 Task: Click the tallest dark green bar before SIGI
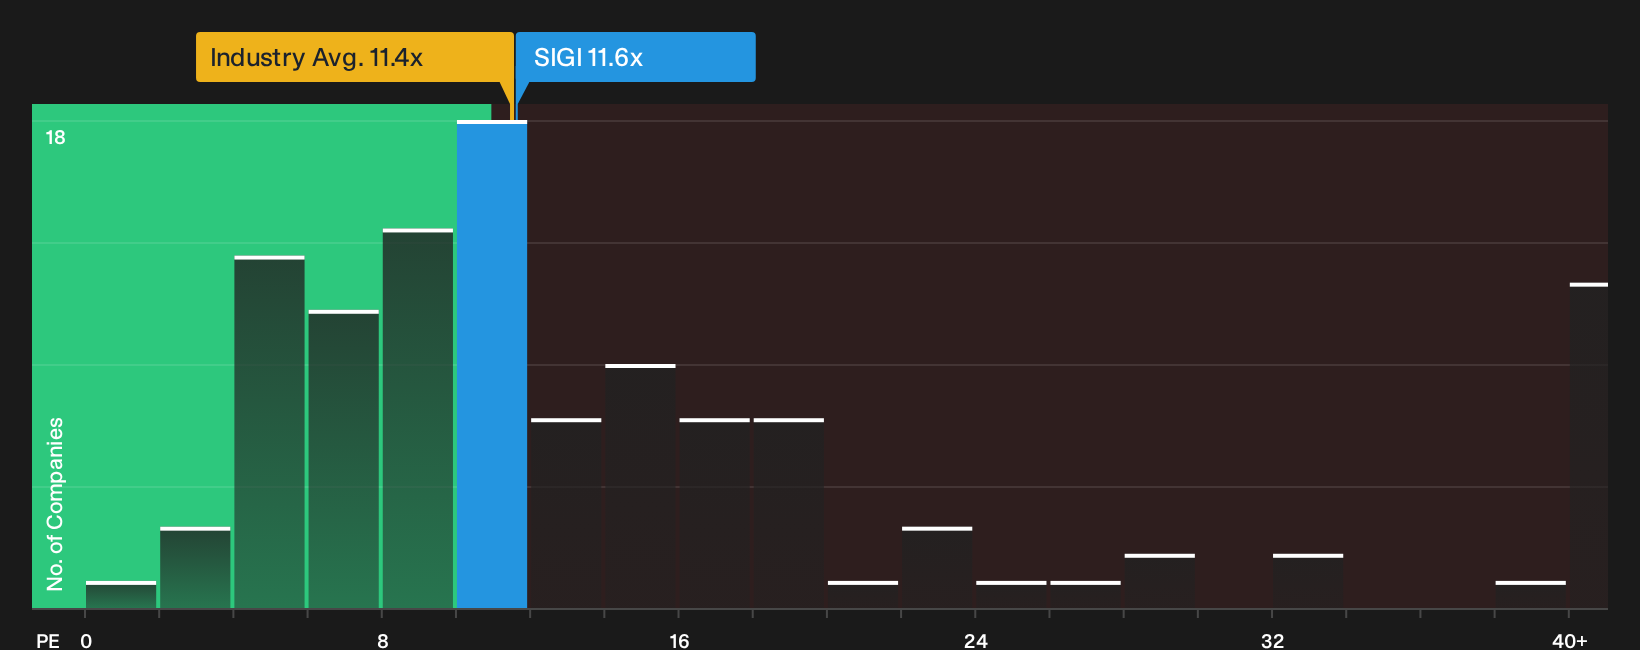(418, 419)
